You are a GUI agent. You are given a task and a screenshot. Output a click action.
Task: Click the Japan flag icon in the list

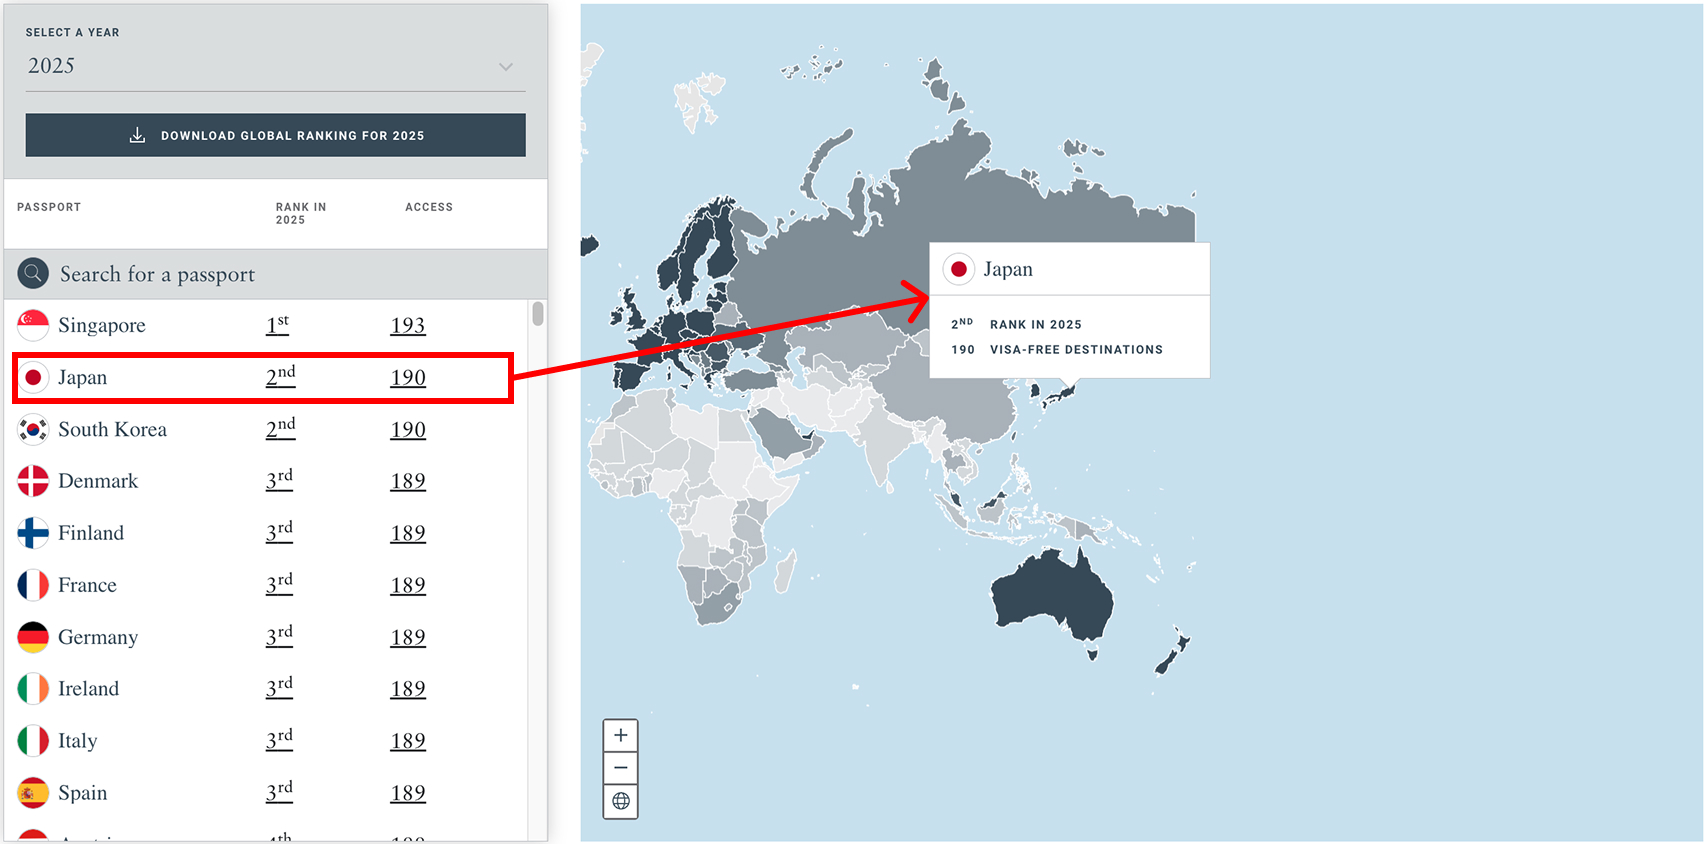pos(33,377)
